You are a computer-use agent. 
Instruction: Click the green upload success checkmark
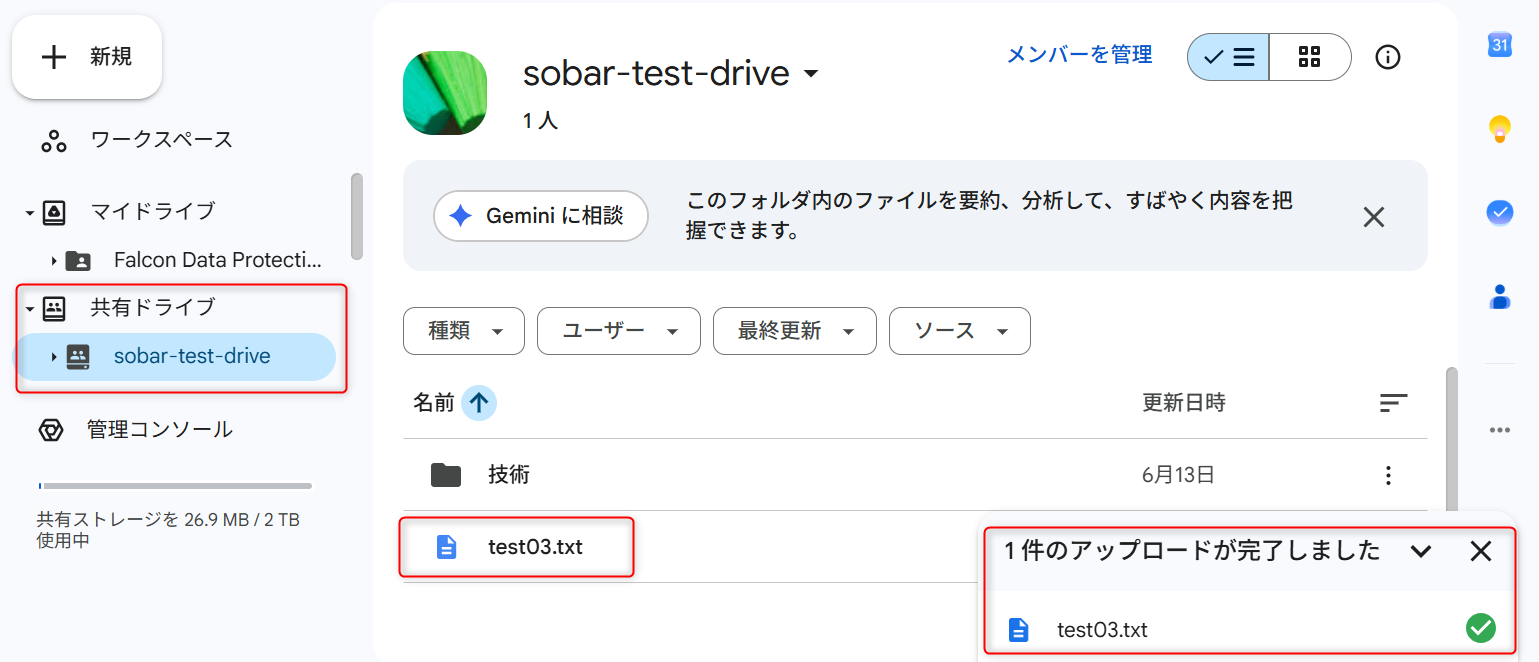pyautogui.click(x=1481, y=628)
